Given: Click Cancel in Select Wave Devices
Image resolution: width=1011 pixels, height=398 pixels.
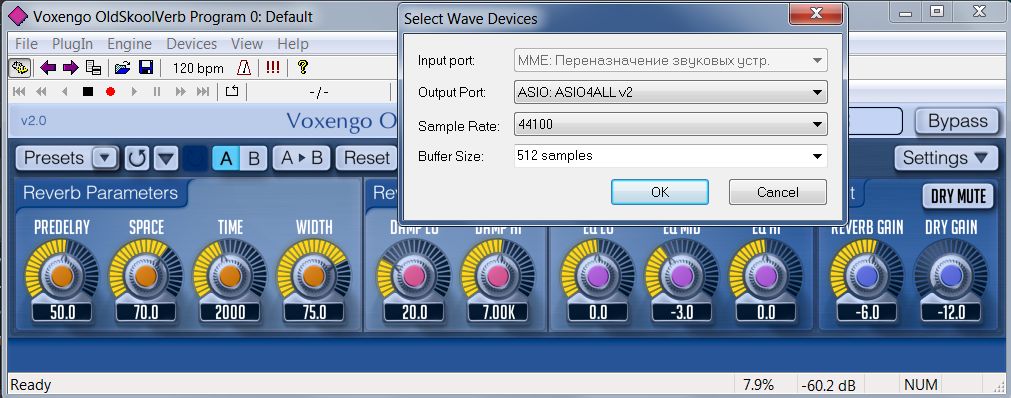Looking at the screenshot, I should coord(778,192).
